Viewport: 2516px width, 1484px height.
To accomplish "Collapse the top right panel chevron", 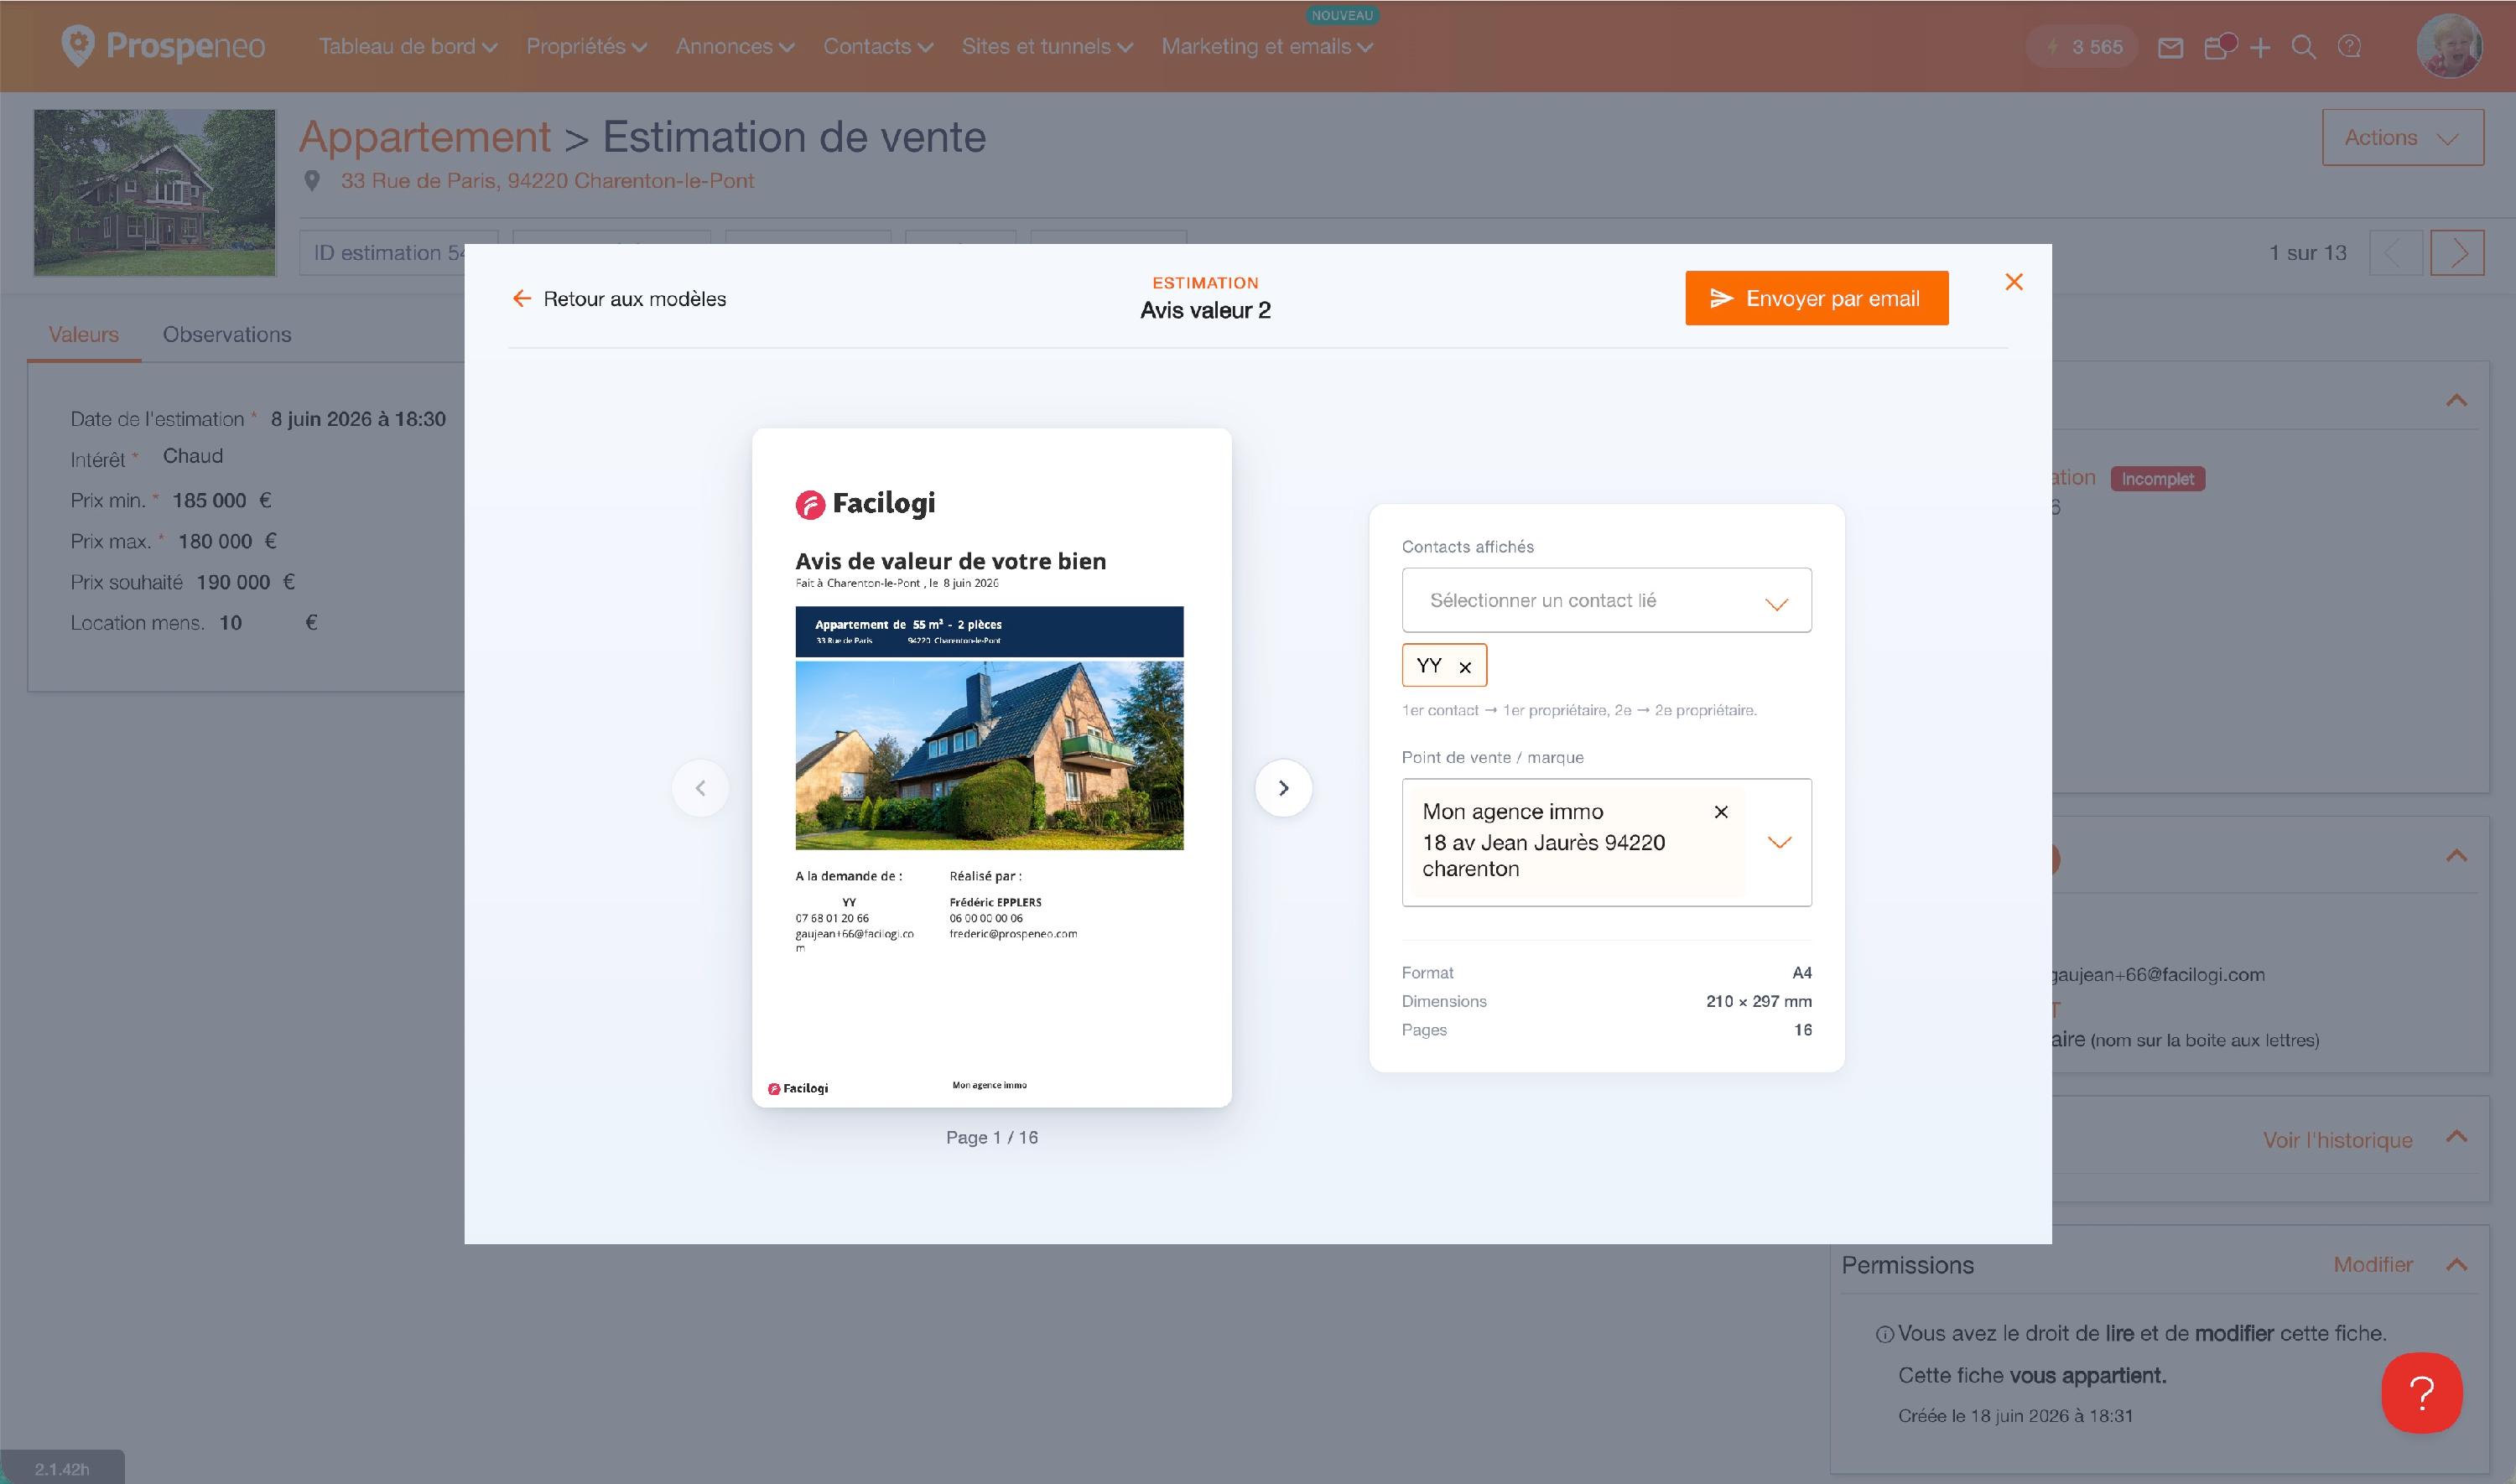I will [x=2456, y=400].
